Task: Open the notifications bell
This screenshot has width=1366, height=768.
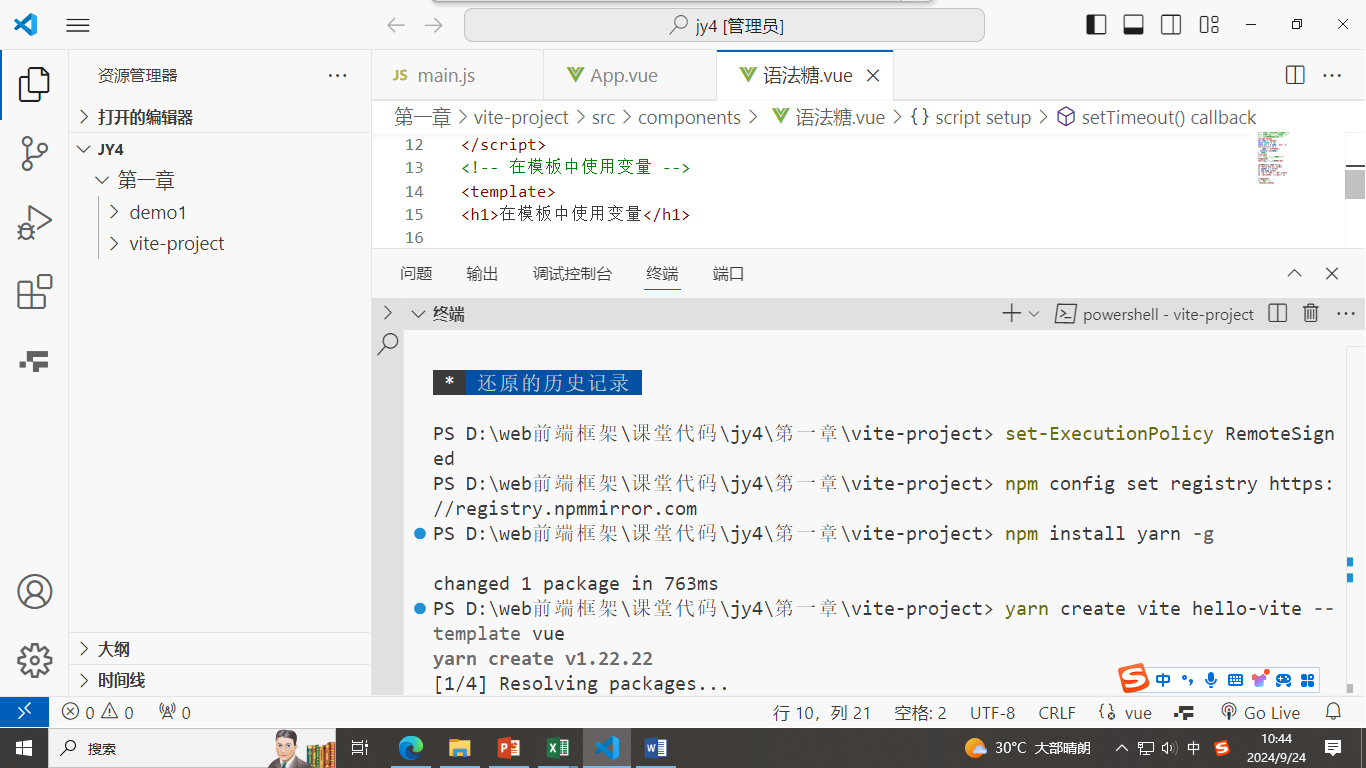Action: [1333, 712]
